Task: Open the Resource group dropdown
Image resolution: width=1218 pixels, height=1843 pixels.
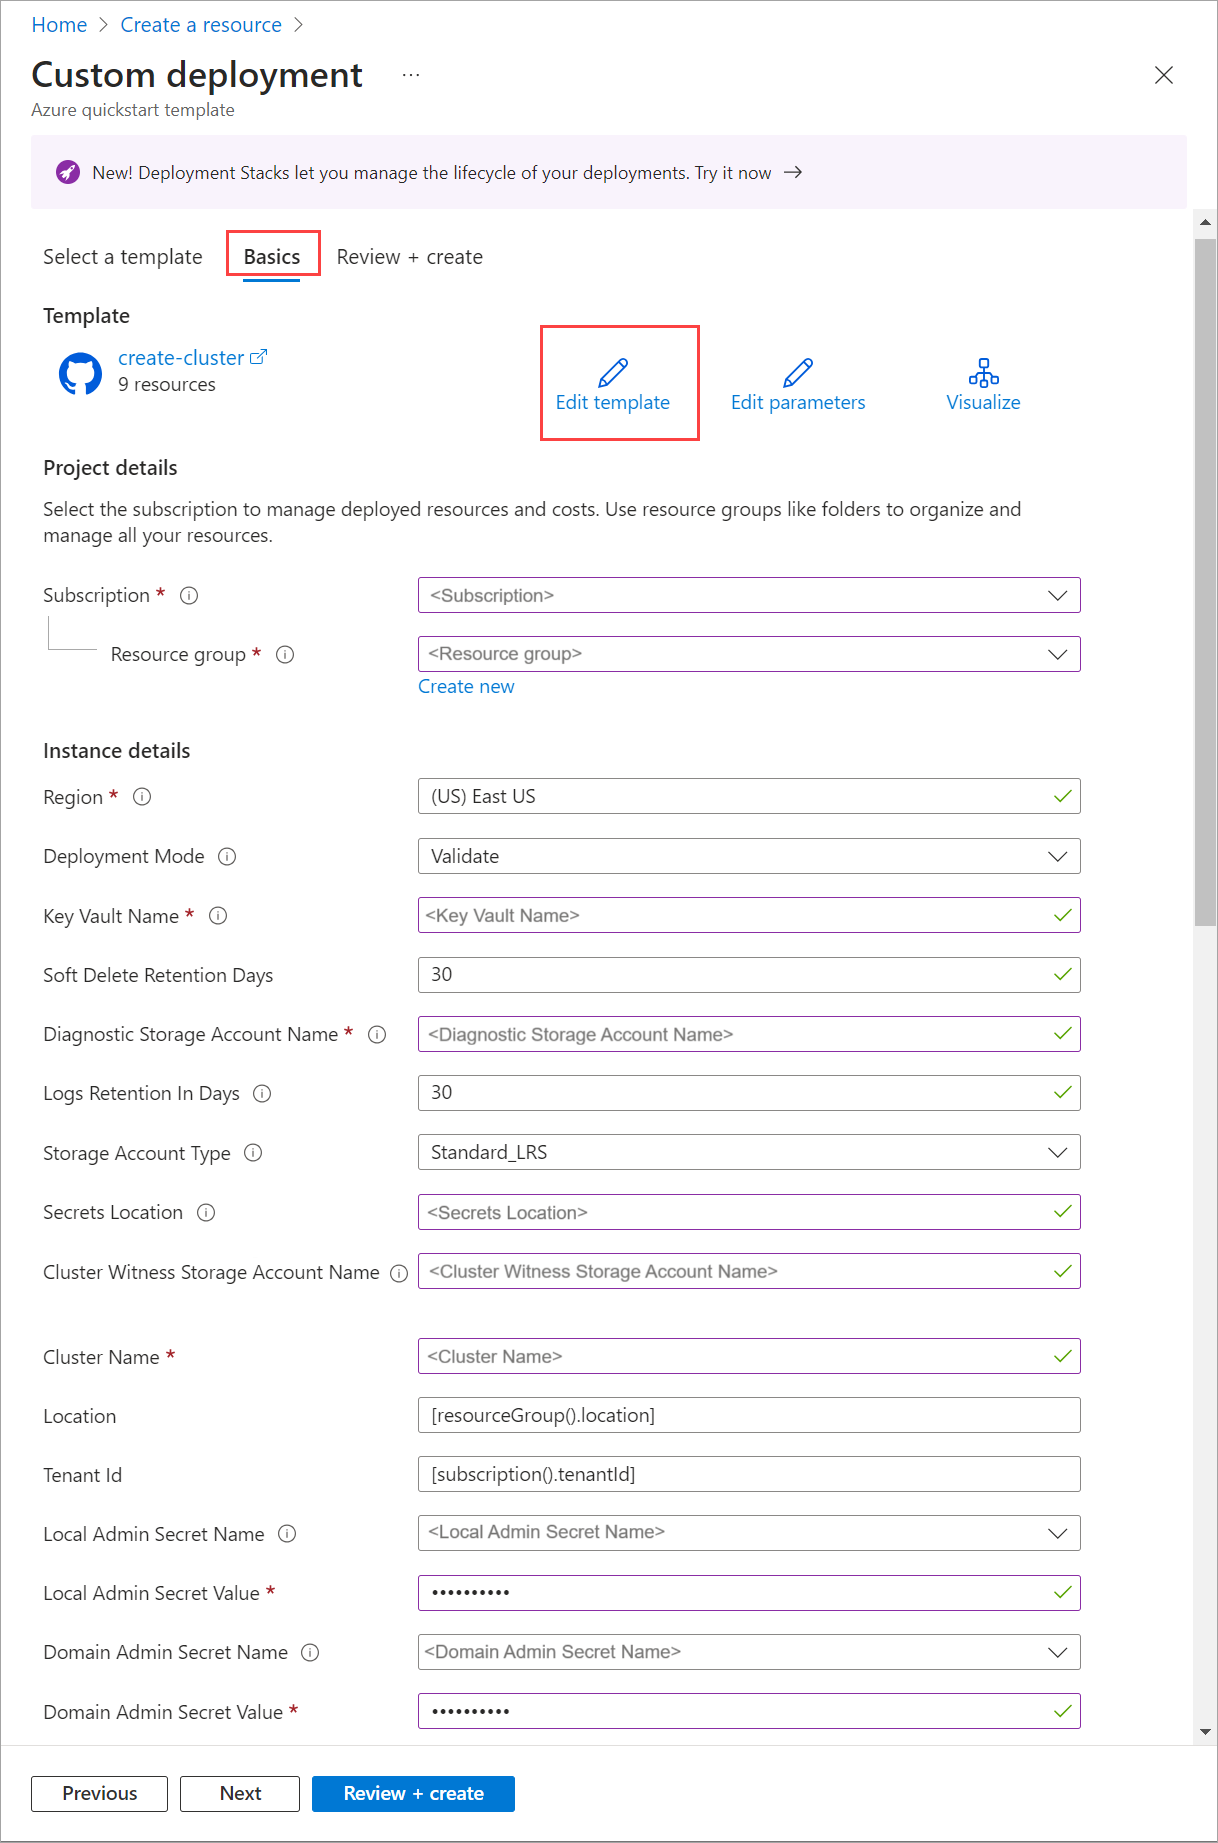Action: pos(1057,655)
